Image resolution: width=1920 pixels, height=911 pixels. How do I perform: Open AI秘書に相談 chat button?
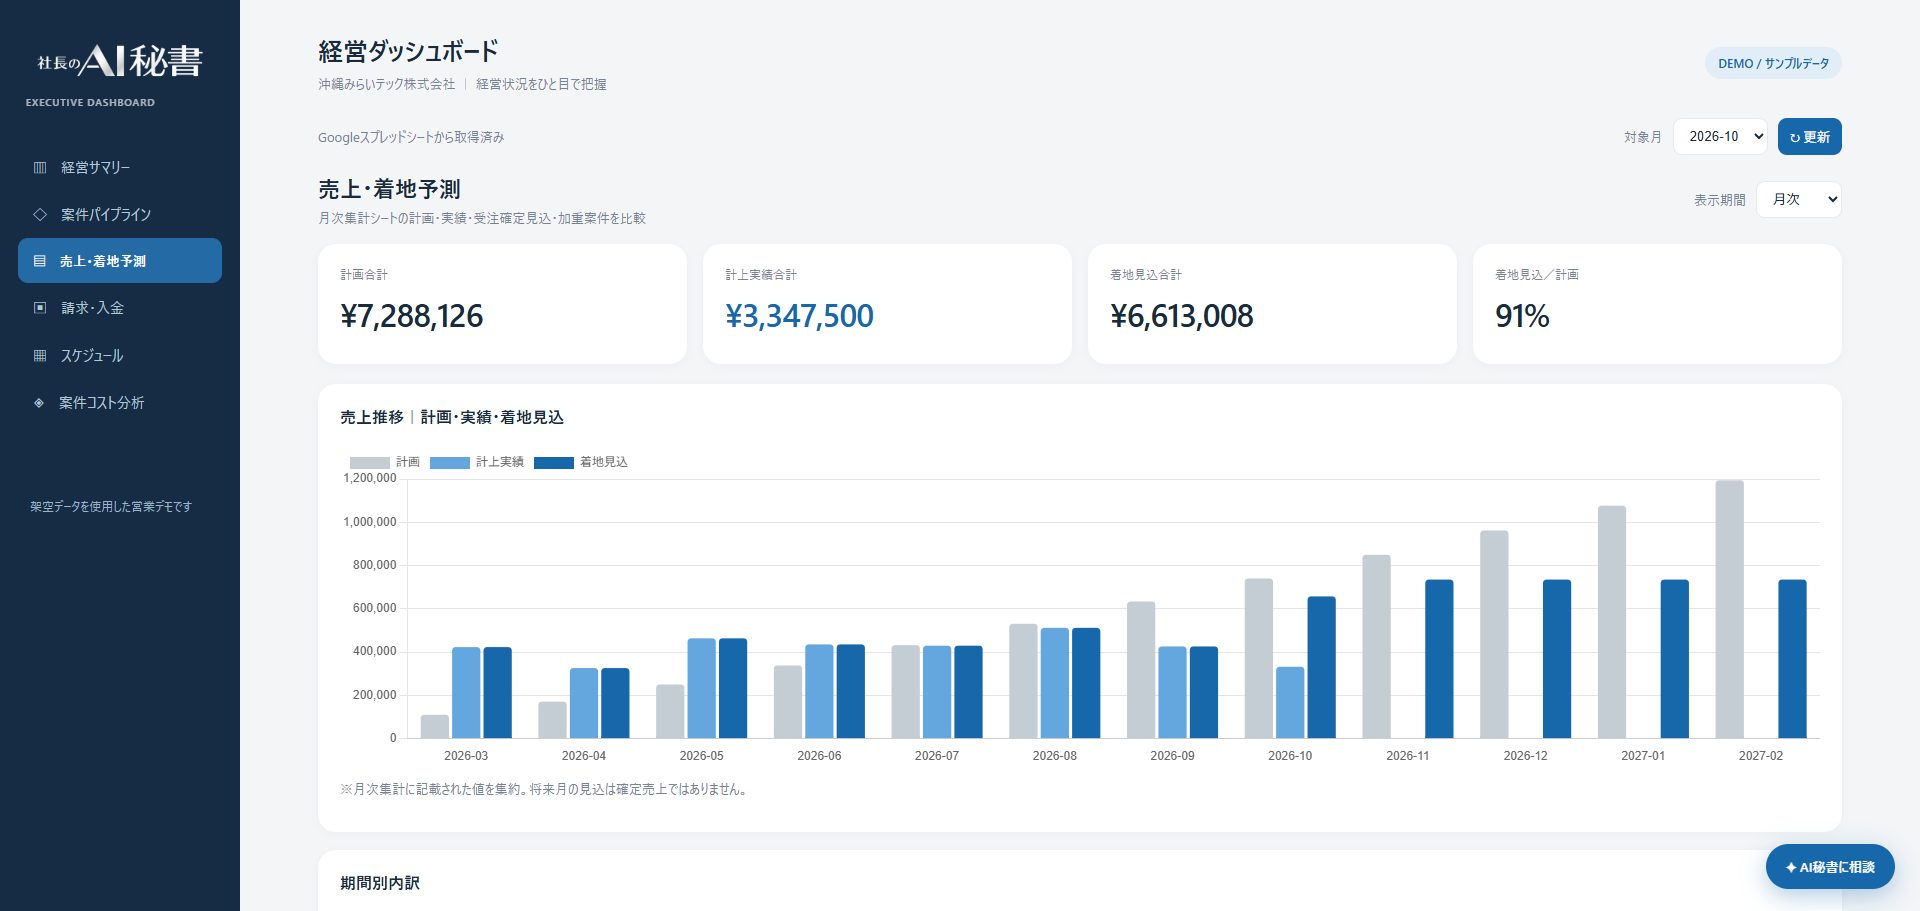pyautogui.click(x=1830, y=867)
